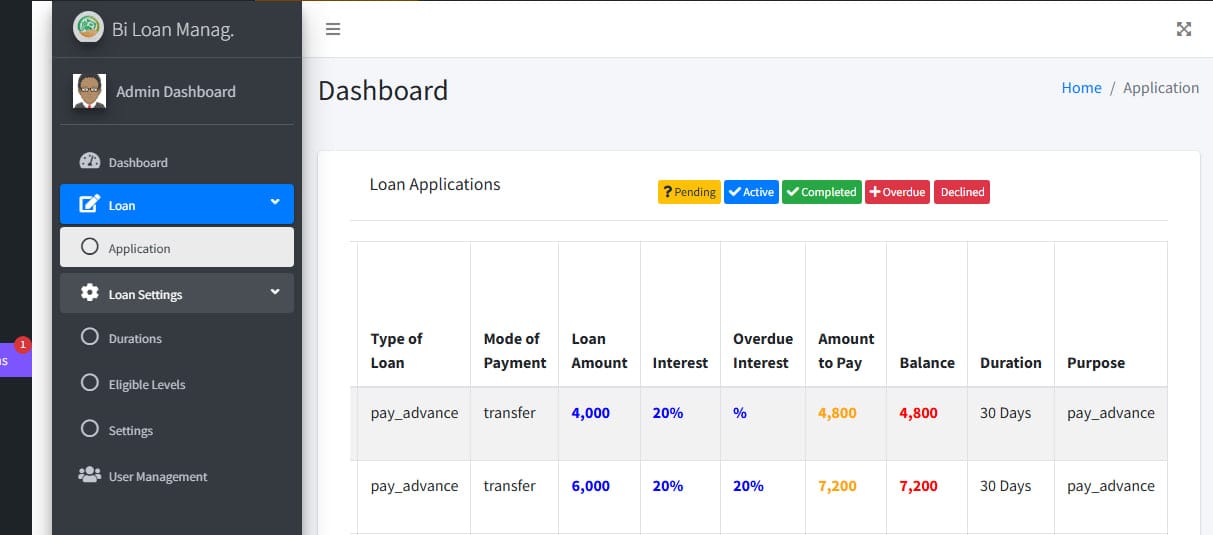Click the Loan Amount column header
Image resolution: width=1213 pixels, height=535 pixels.
(599, 351)
